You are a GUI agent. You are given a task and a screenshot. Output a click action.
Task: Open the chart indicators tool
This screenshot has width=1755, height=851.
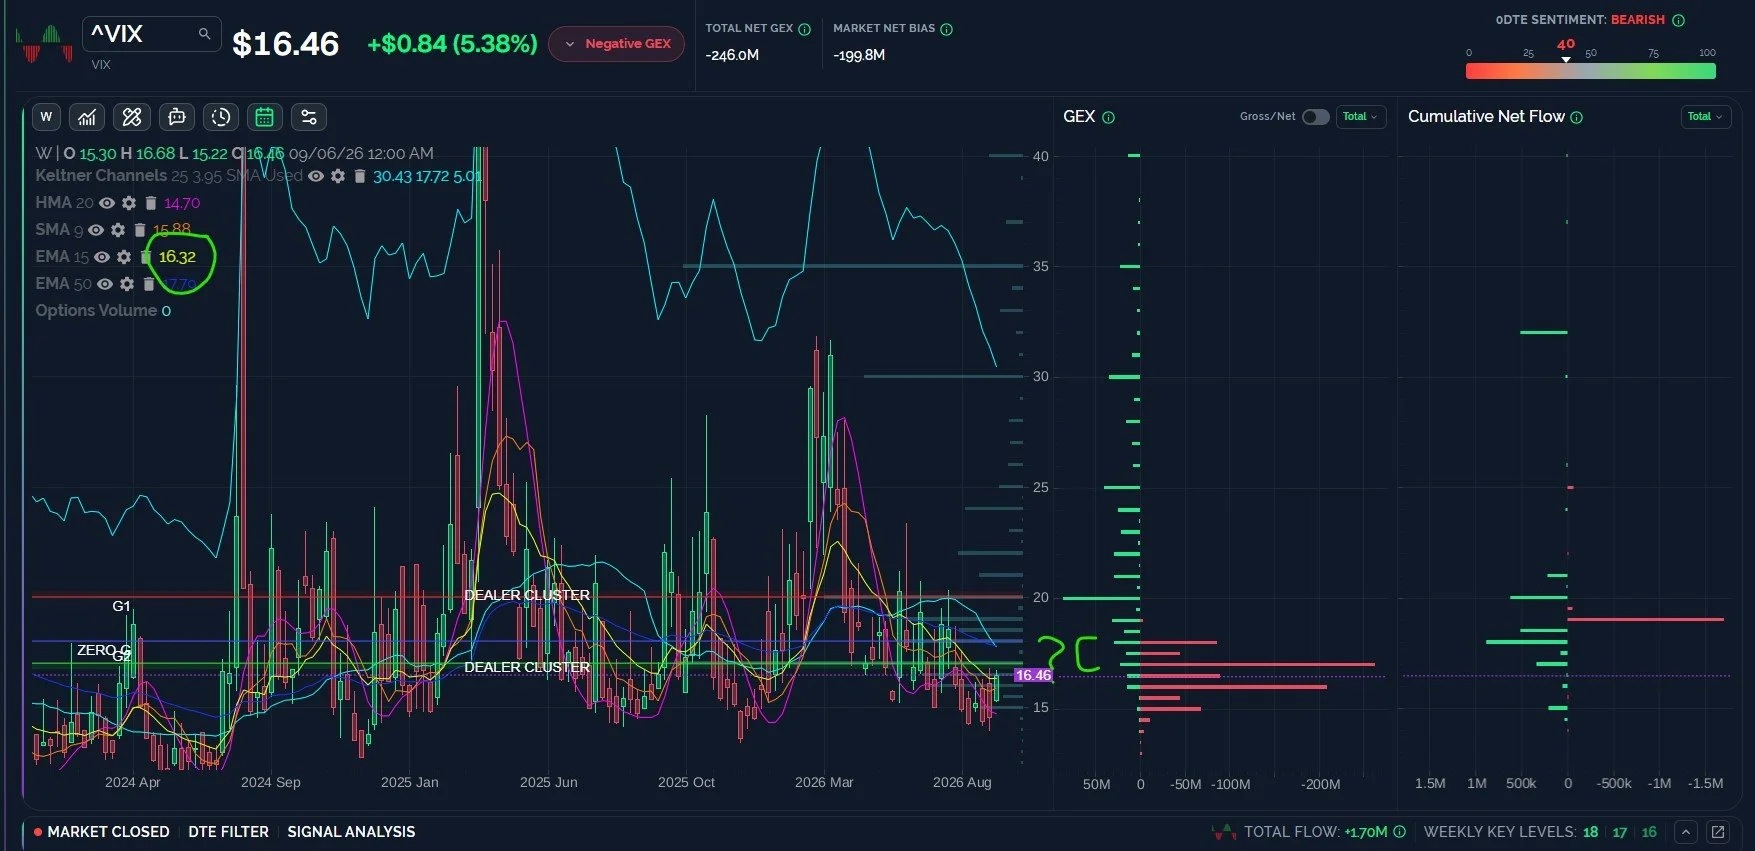tap(87, 117)
